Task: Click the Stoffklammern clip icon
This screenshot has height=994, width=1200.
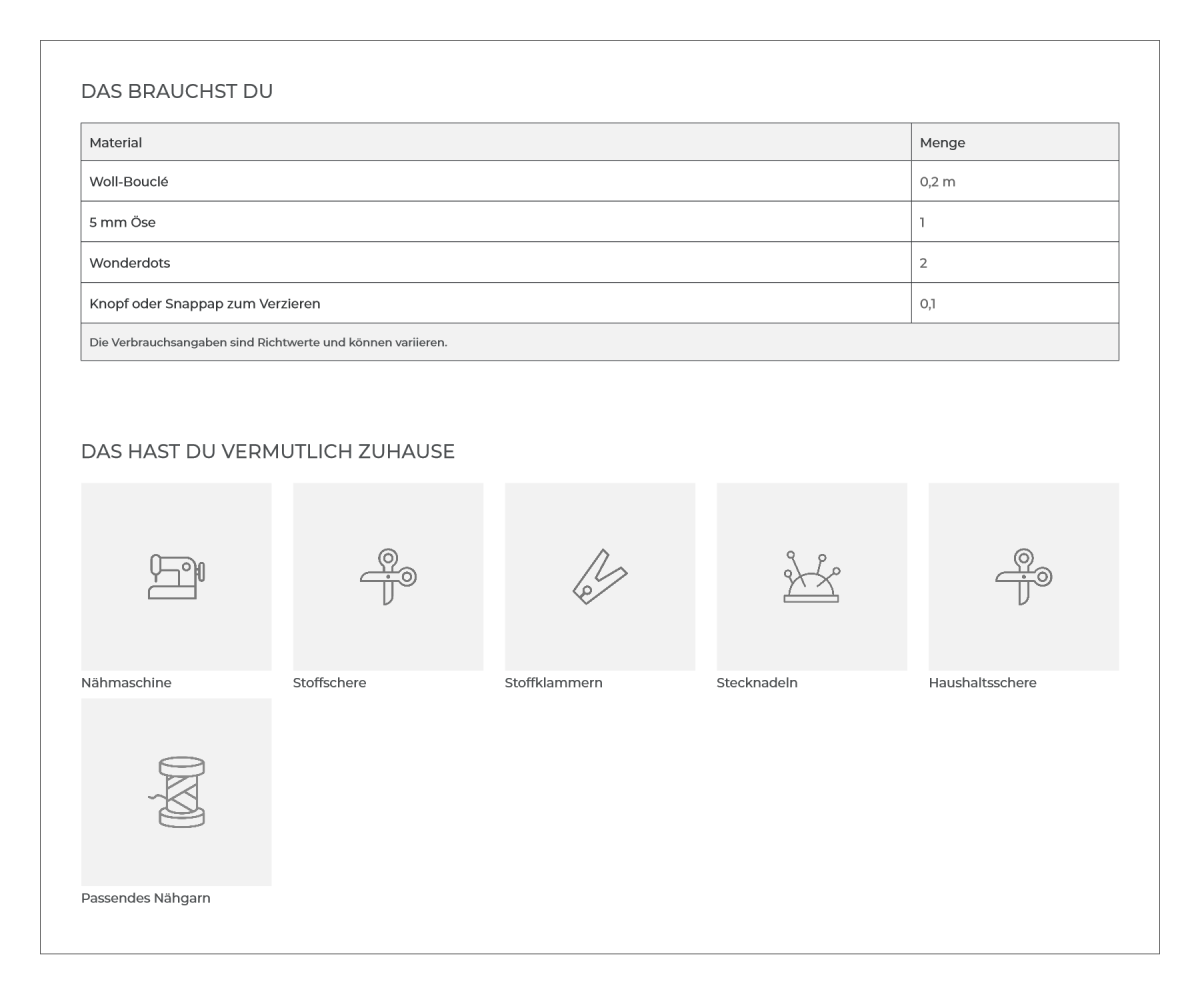Action: [600, 577]
